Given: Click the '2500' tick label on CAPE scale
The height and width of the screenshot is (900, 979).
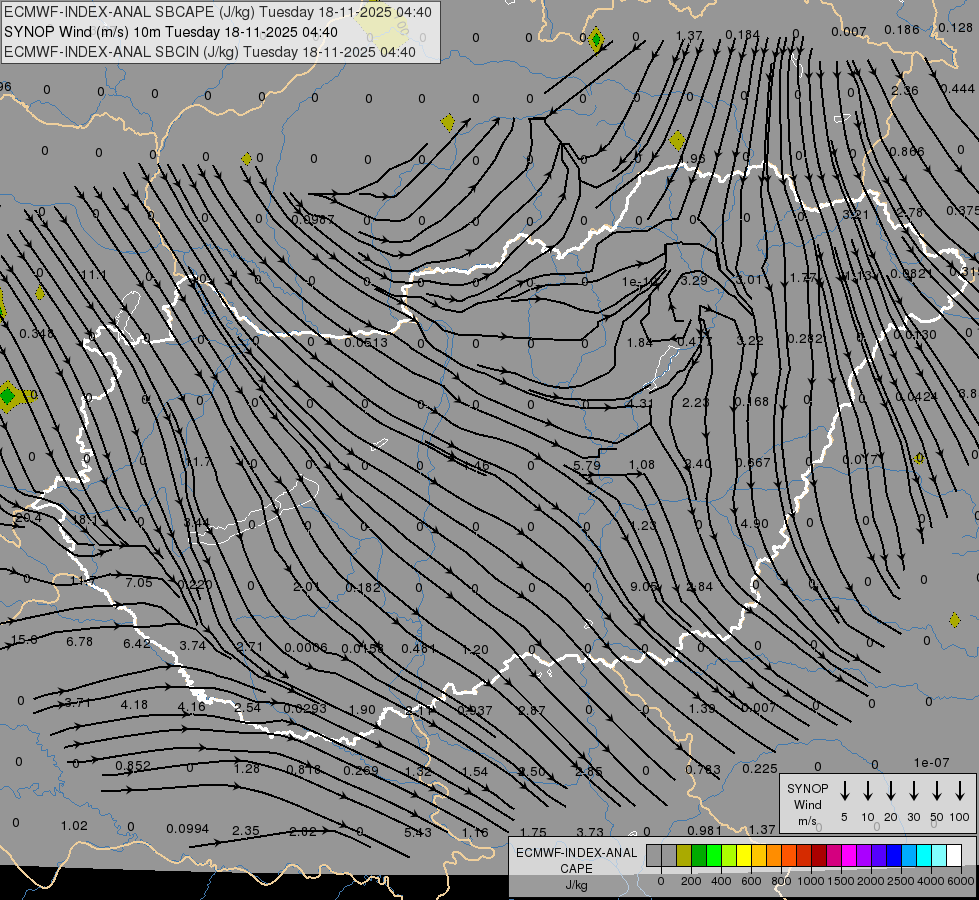Looking at the screenshot, I should click(901, 881).
